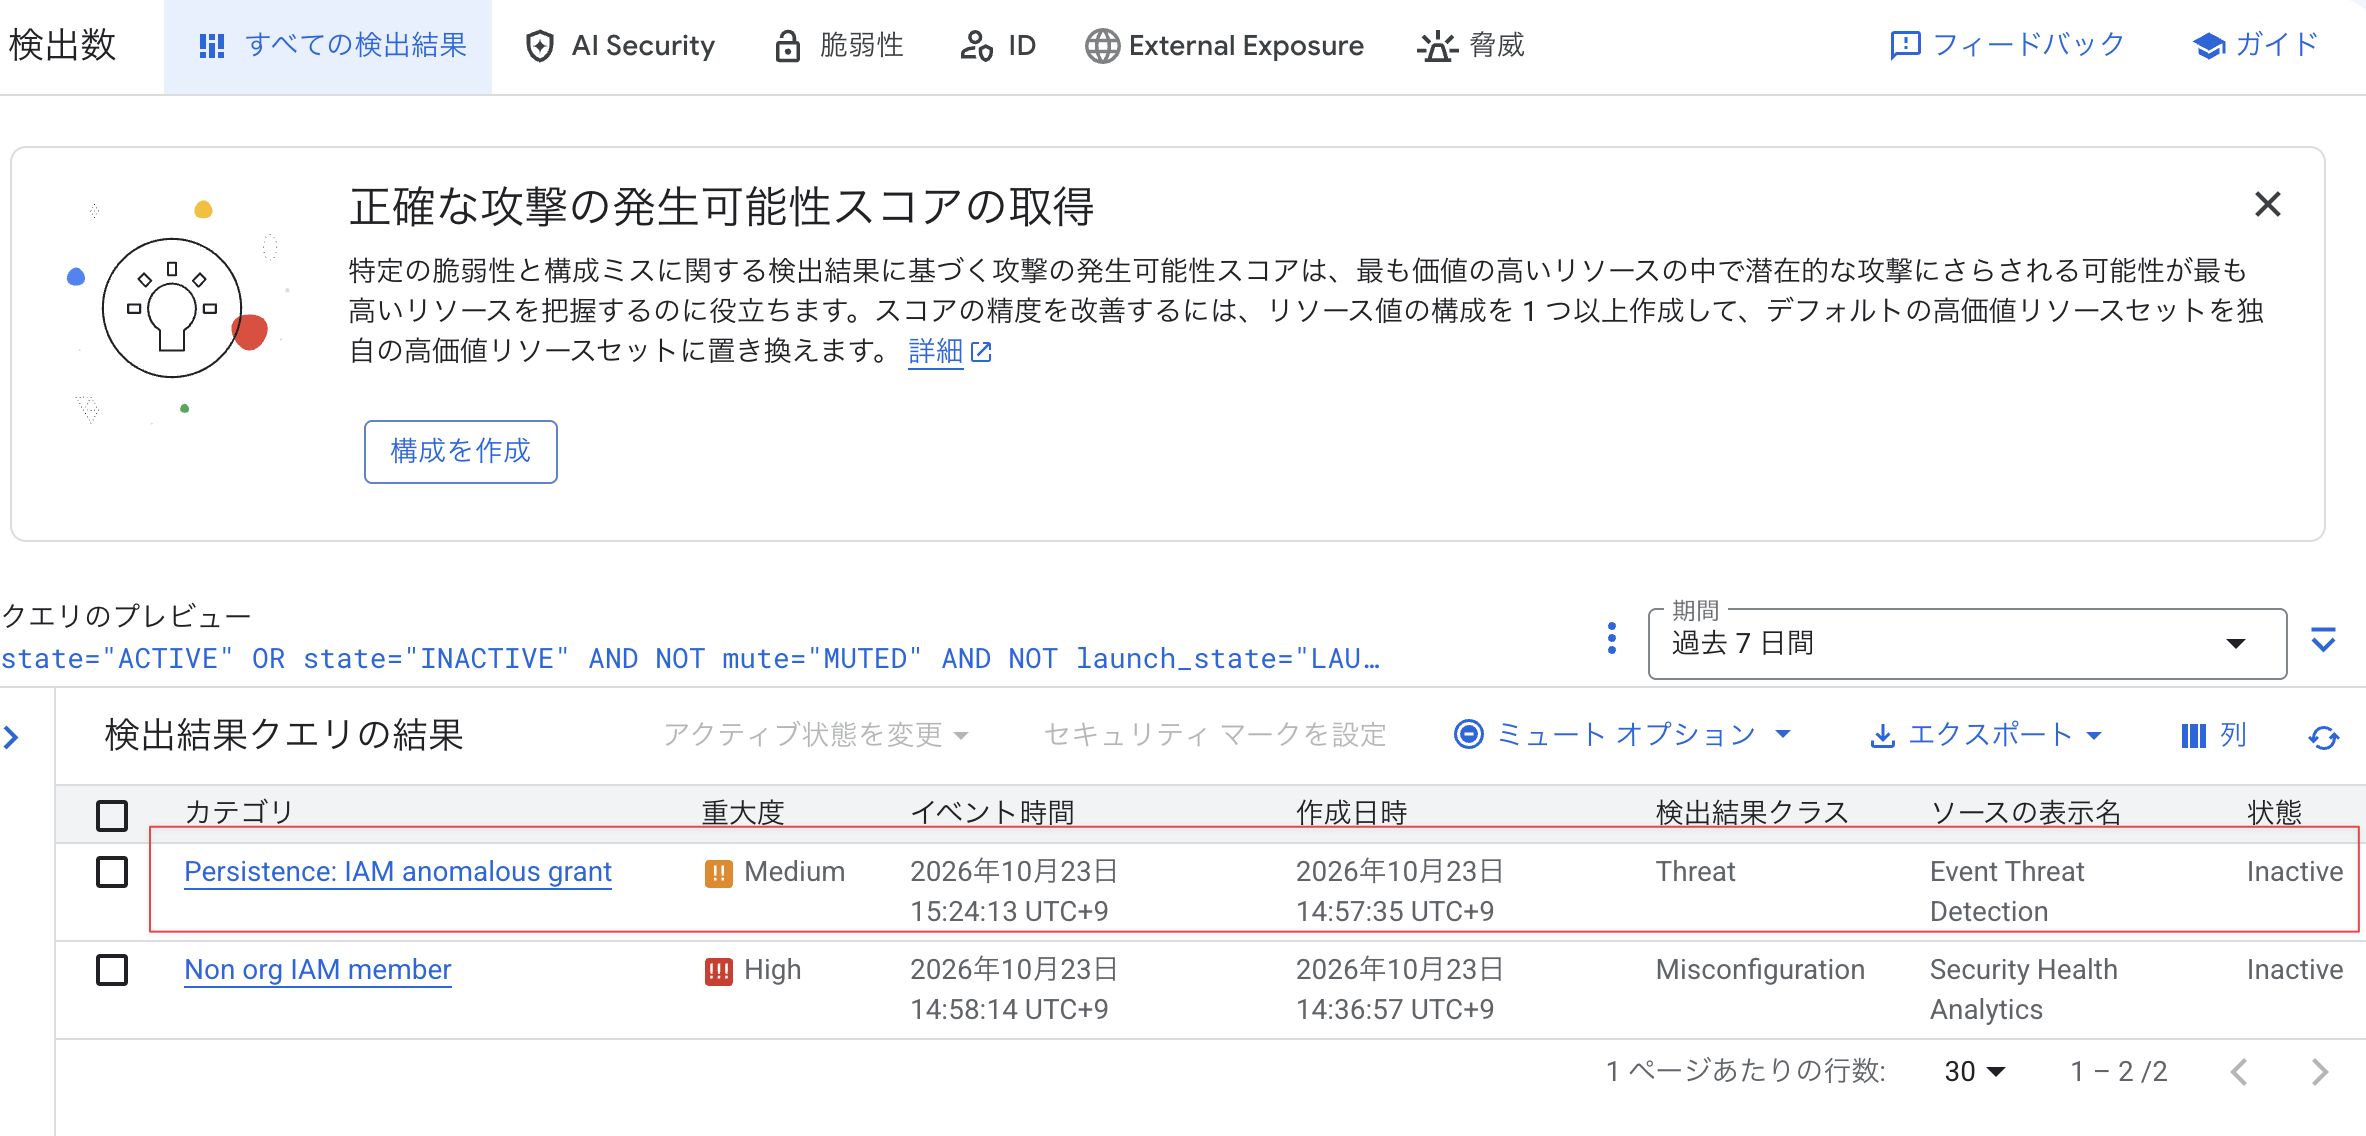Click the Event Threat Detection cell
2366x1136 pixels.
[2007, 892]
